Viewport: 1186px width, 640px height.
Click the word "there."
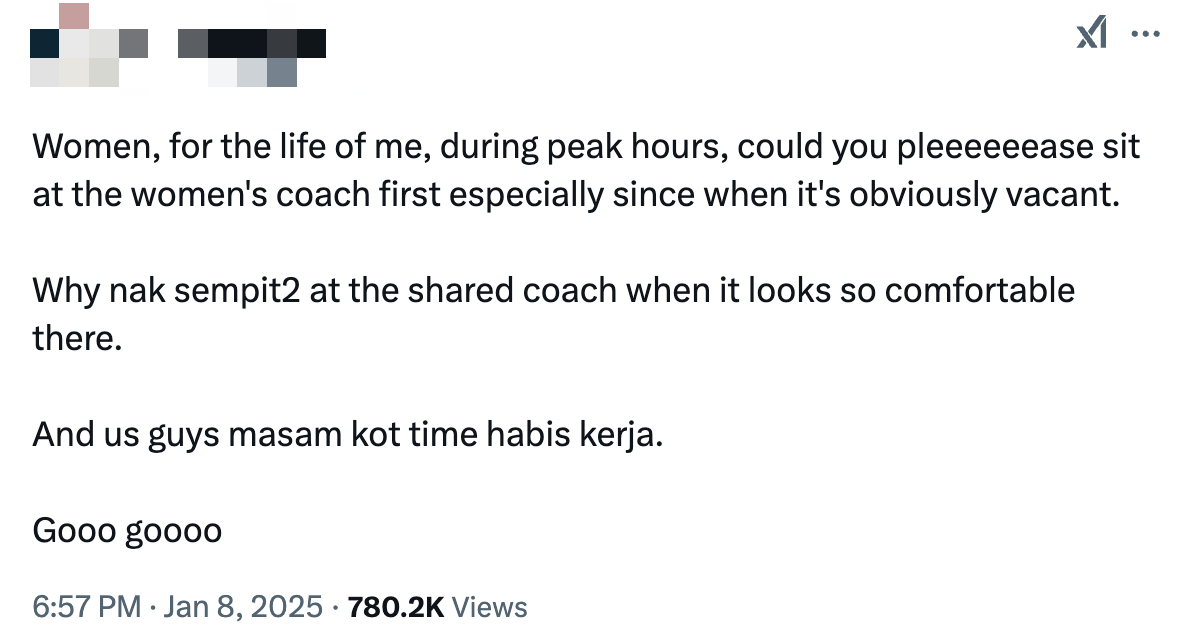point(77,337)
